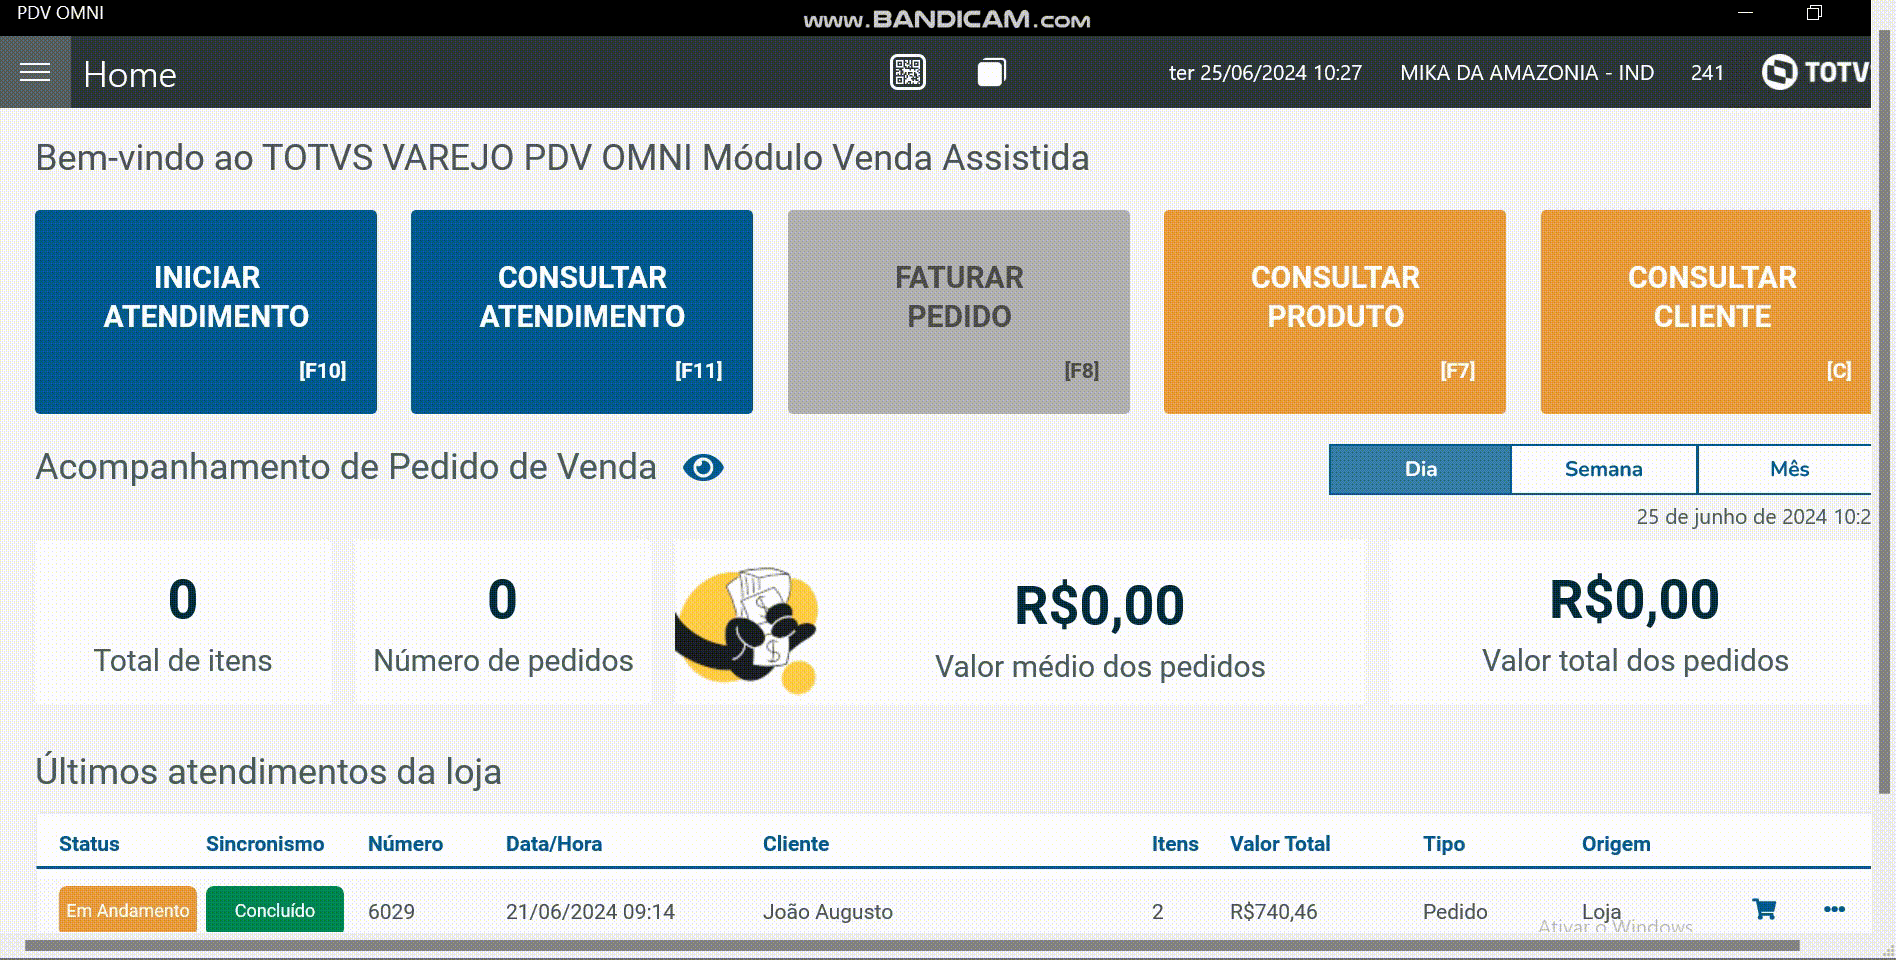Click the Origem column header
The image size is (1896, 960).
[1616, 844]
